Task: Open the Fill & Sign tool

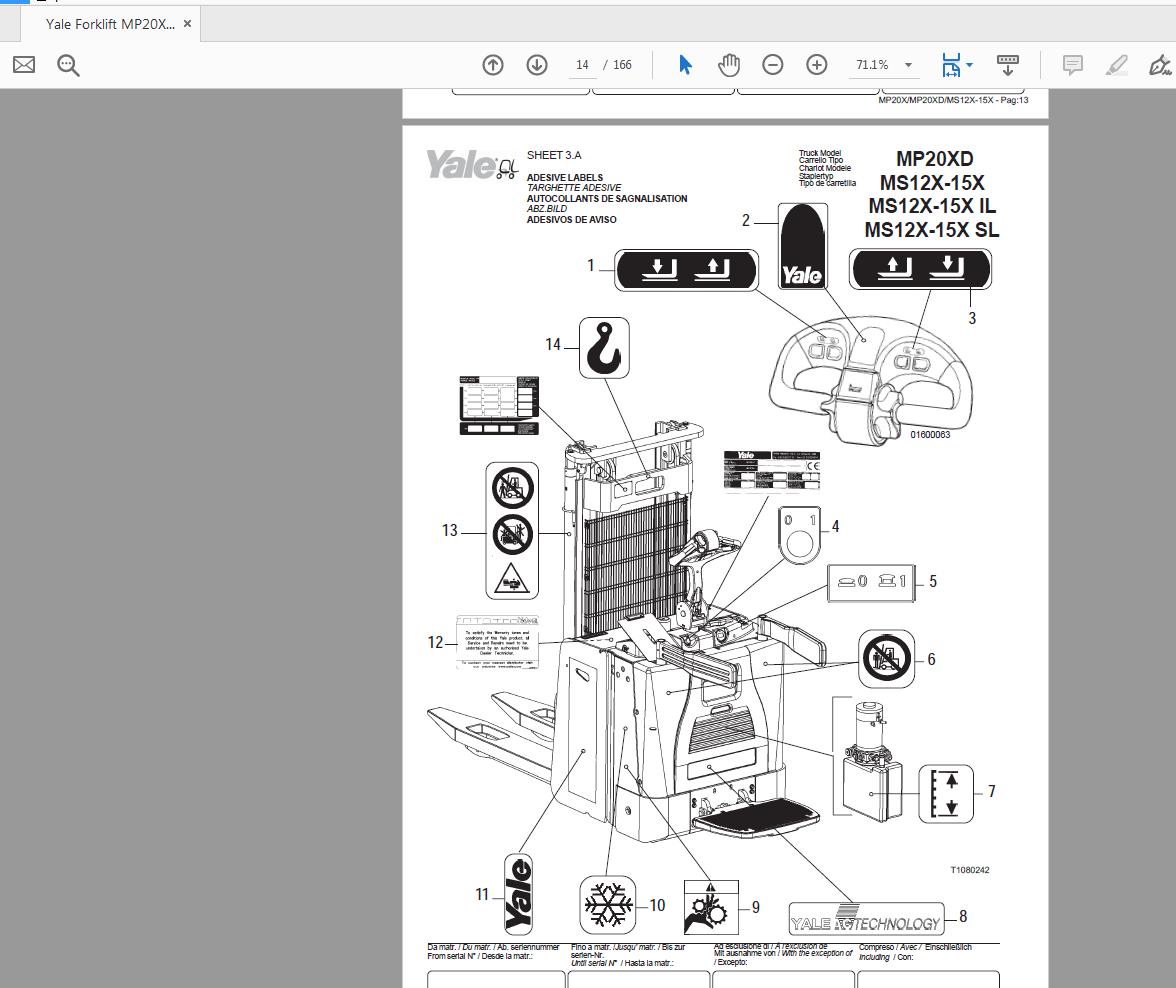Action: 1161,66
